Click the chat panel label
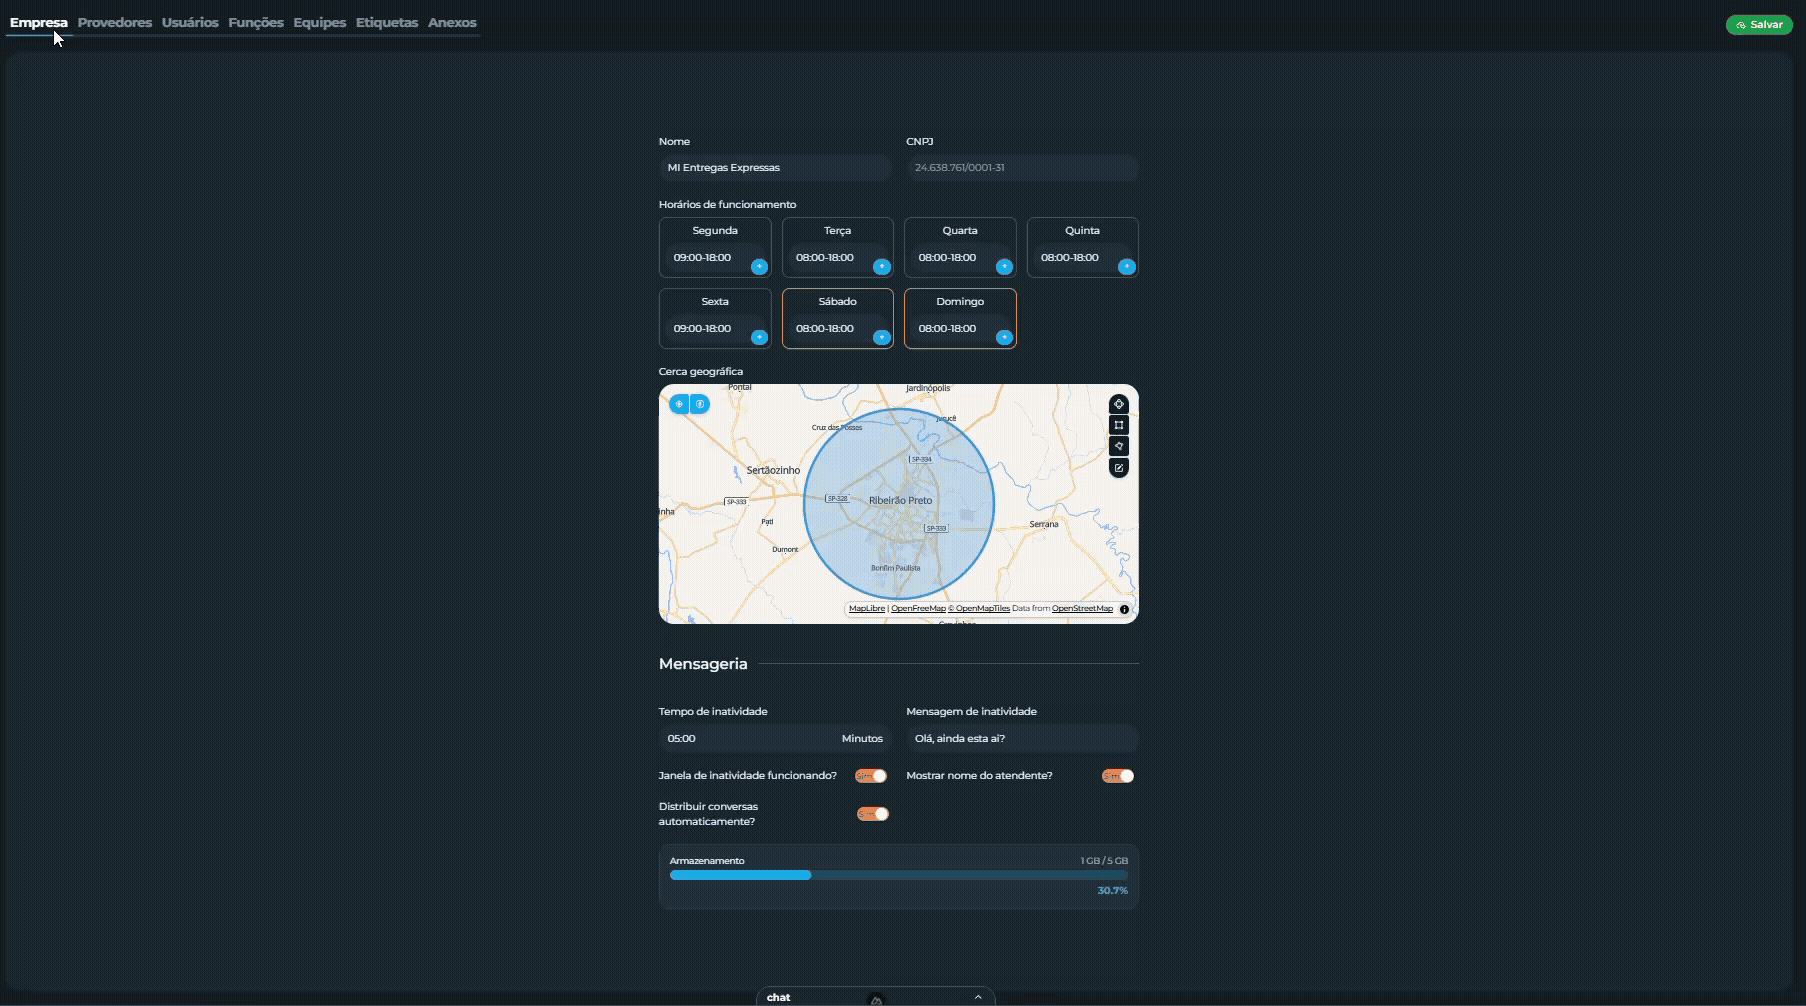 (x=778, y=997)
